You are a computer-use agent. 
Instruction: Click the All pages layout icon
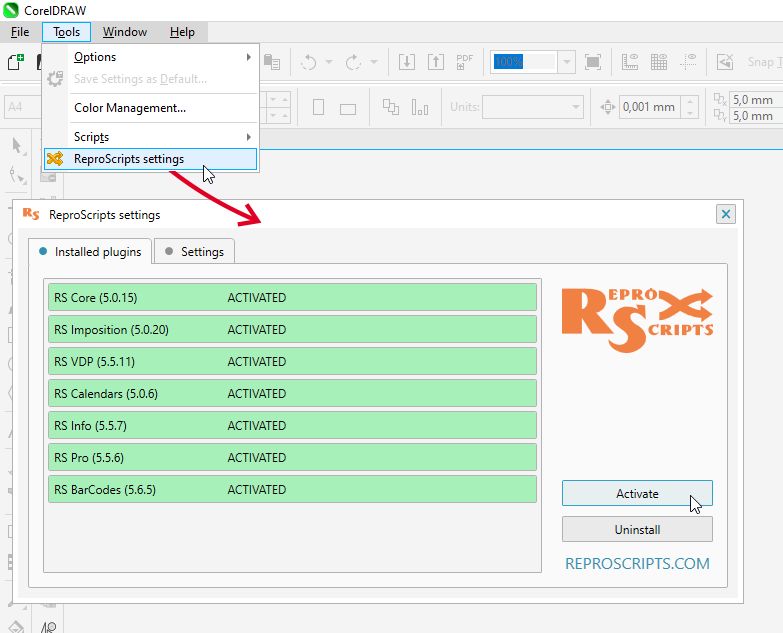click(x=391, y=107)
